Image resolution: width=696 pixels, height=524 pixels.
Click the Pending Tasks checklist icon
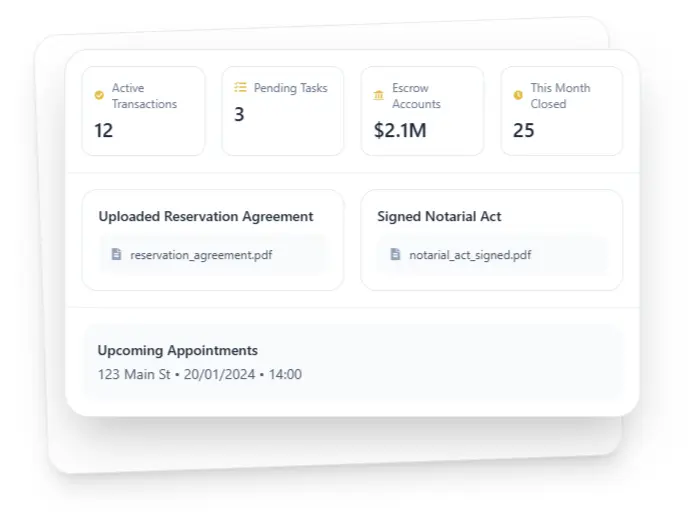point(240,87)
